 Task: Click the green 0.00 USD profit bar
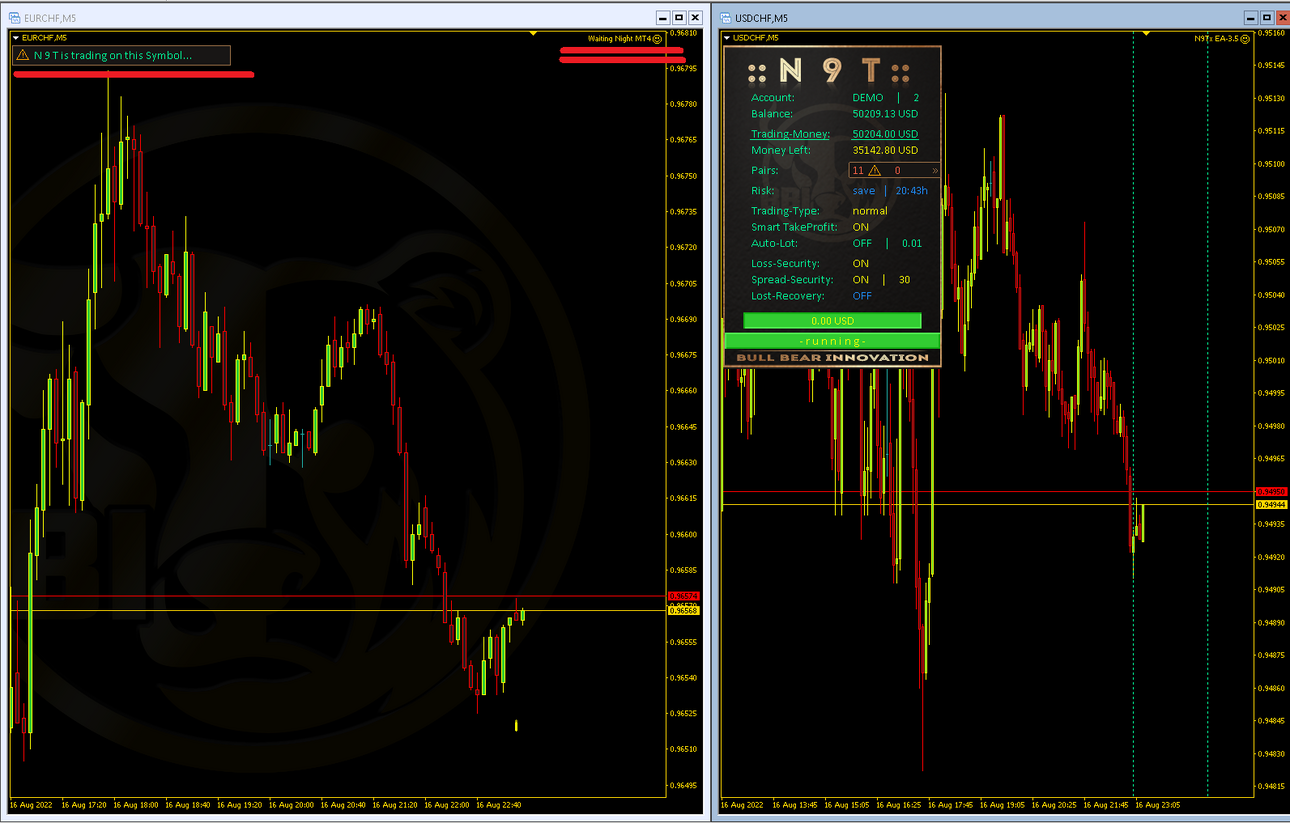point(832,321)
